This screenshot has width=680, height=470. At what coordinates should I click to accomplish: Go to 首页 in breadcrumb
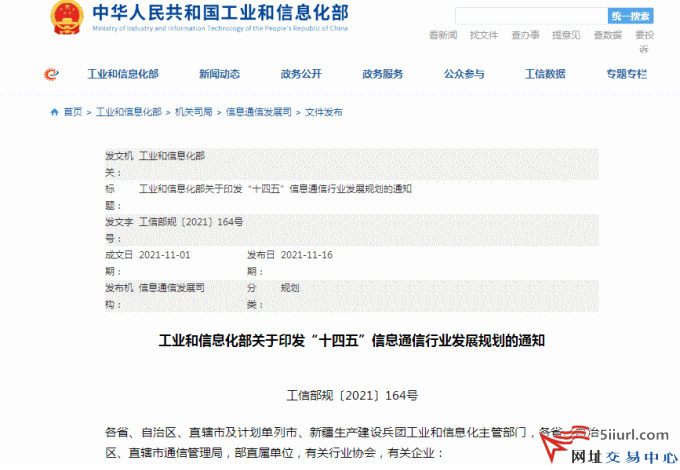(73, 112)
